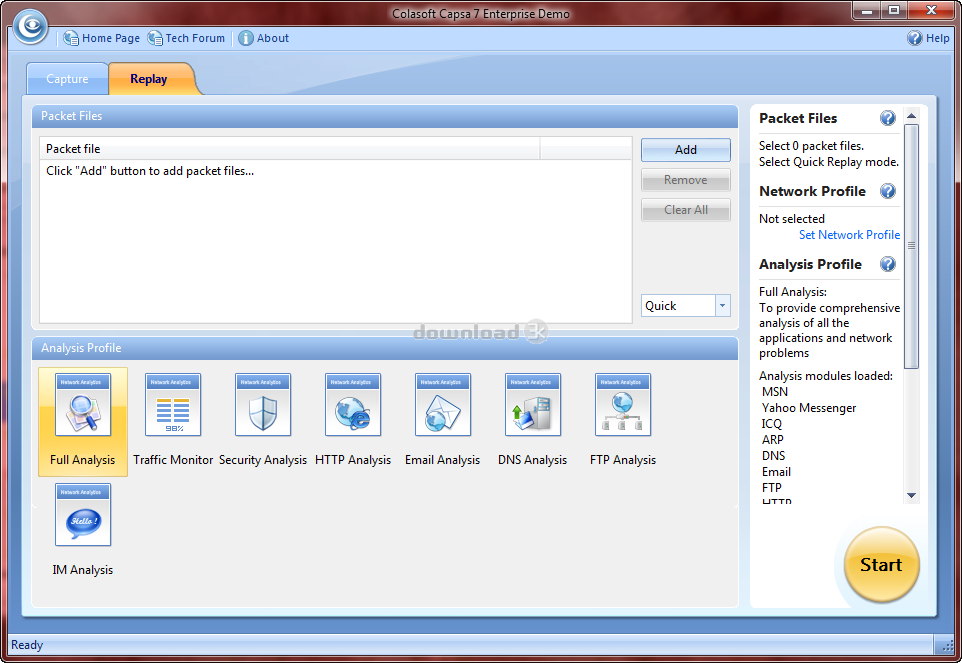Click the 'Security Analysis' profile label
This screenshot has width=962, height=663.
263,460
